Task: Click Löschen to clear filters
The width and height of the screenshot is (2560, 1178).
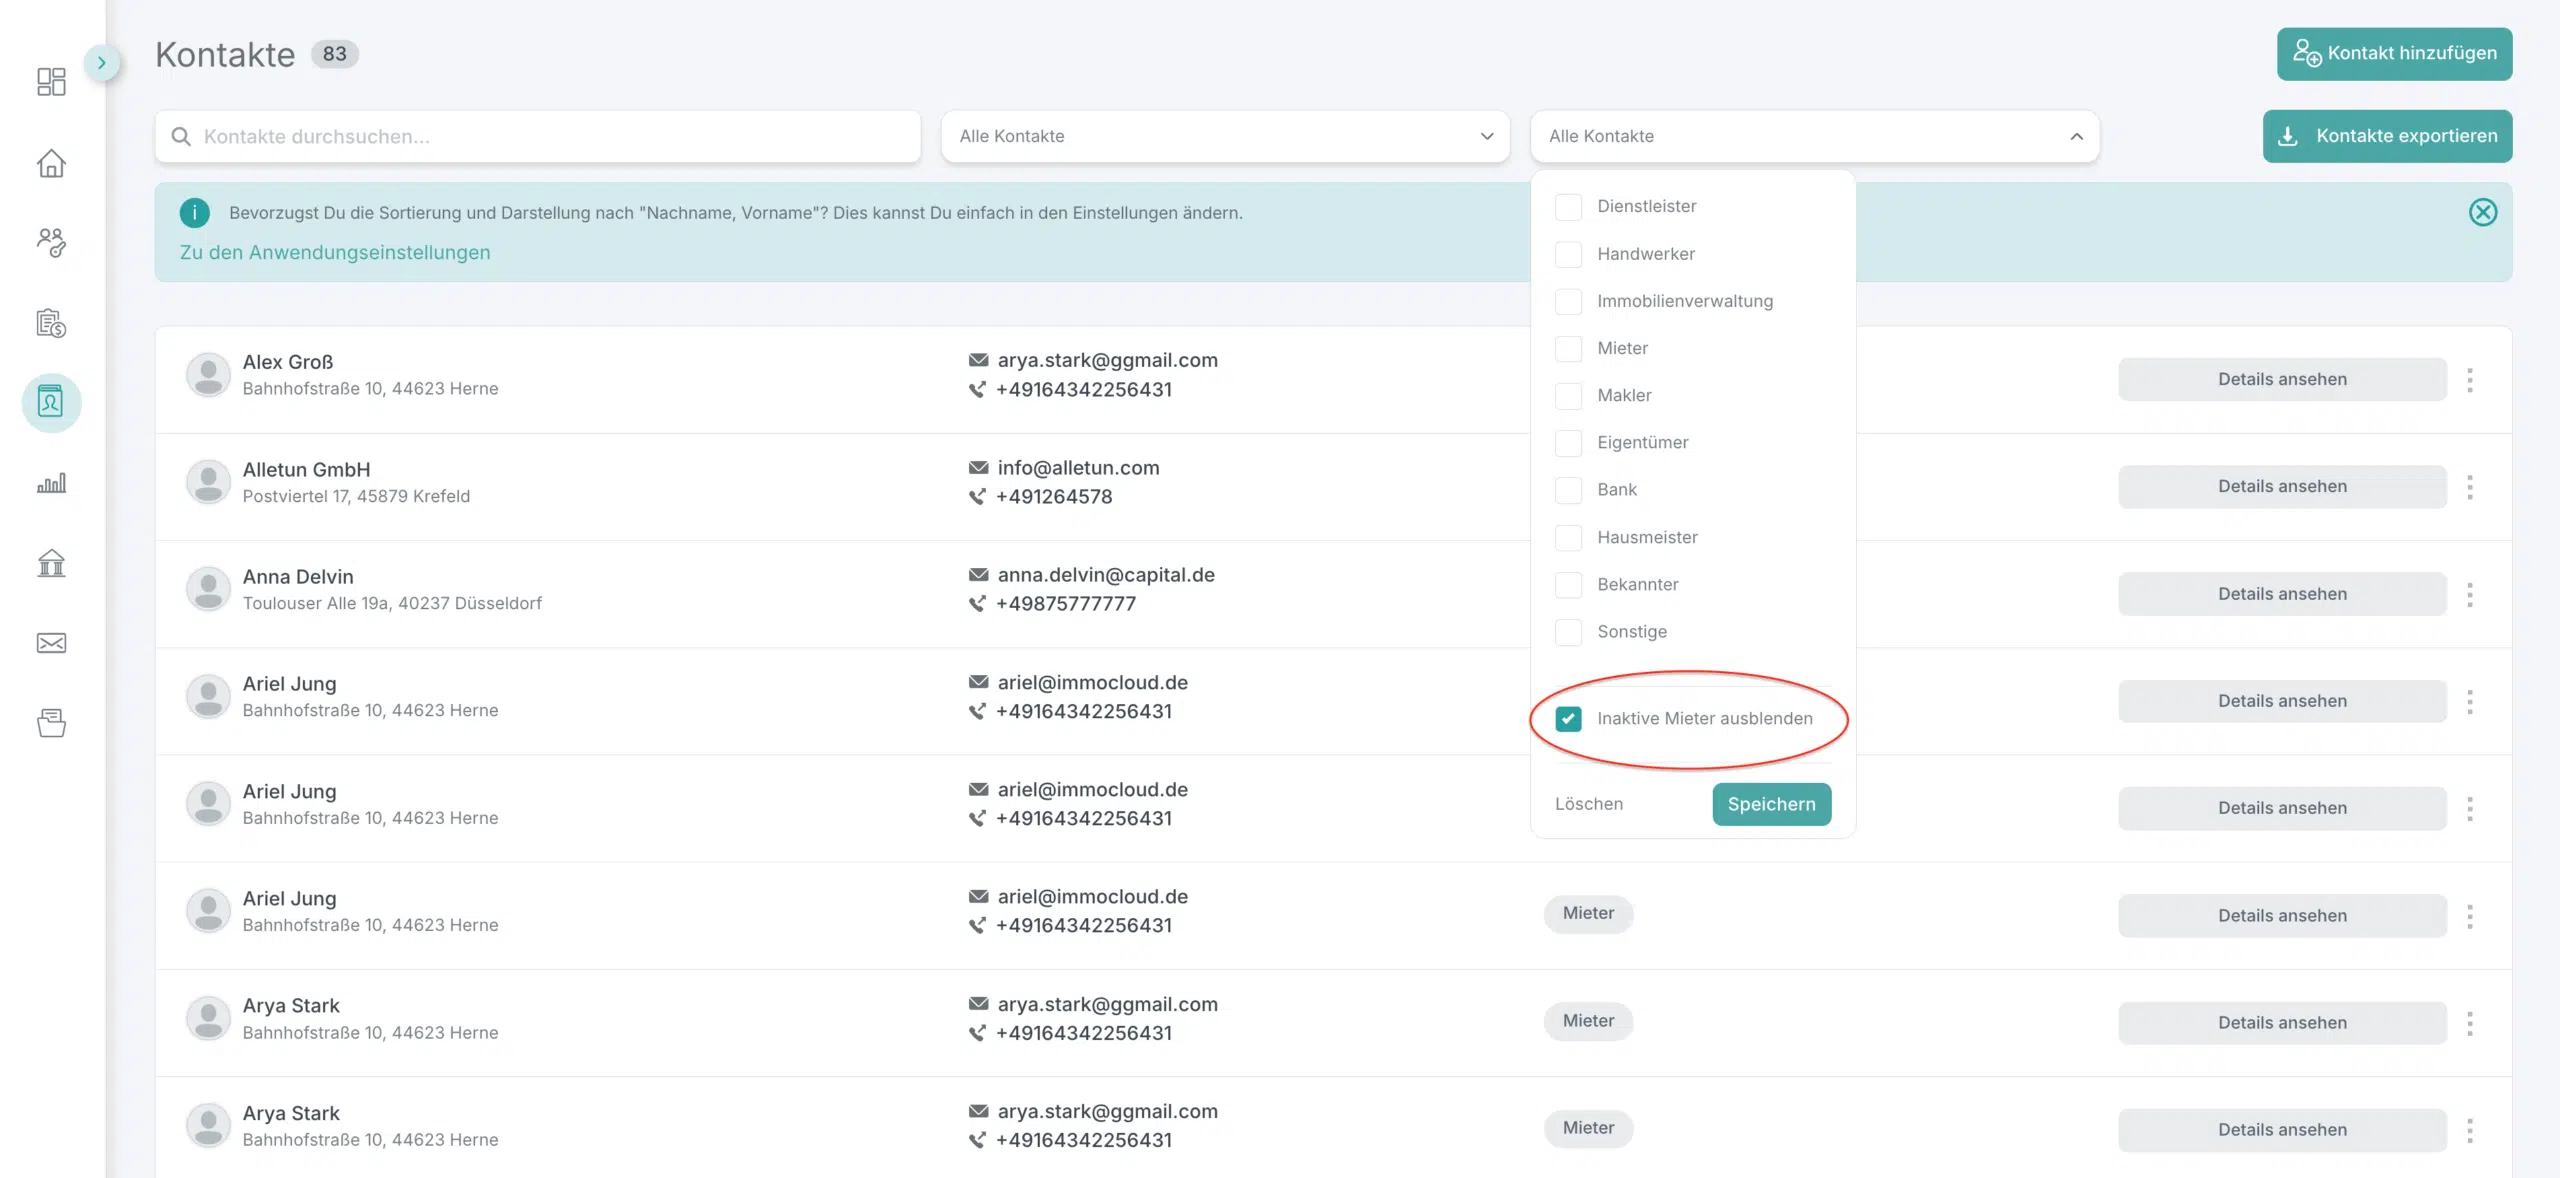Action: [1588, 804]
